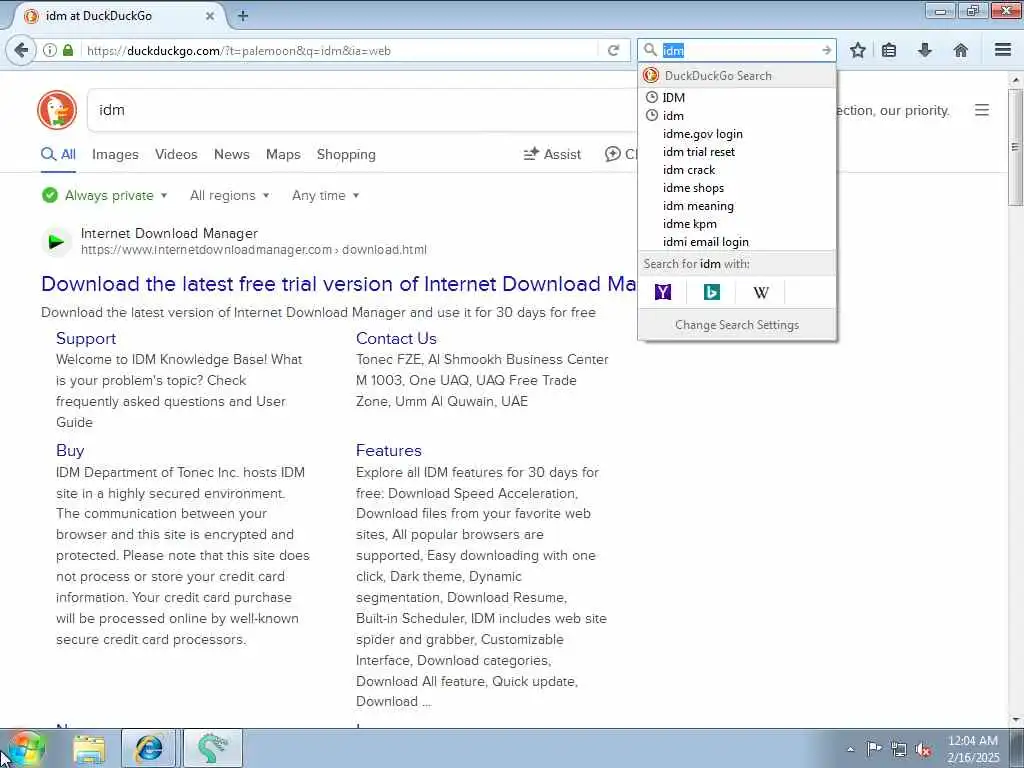Open the Buy sitelink
Image resolution: width=1024 pixels, height=768 pixels.
click(x=70, y=451)
